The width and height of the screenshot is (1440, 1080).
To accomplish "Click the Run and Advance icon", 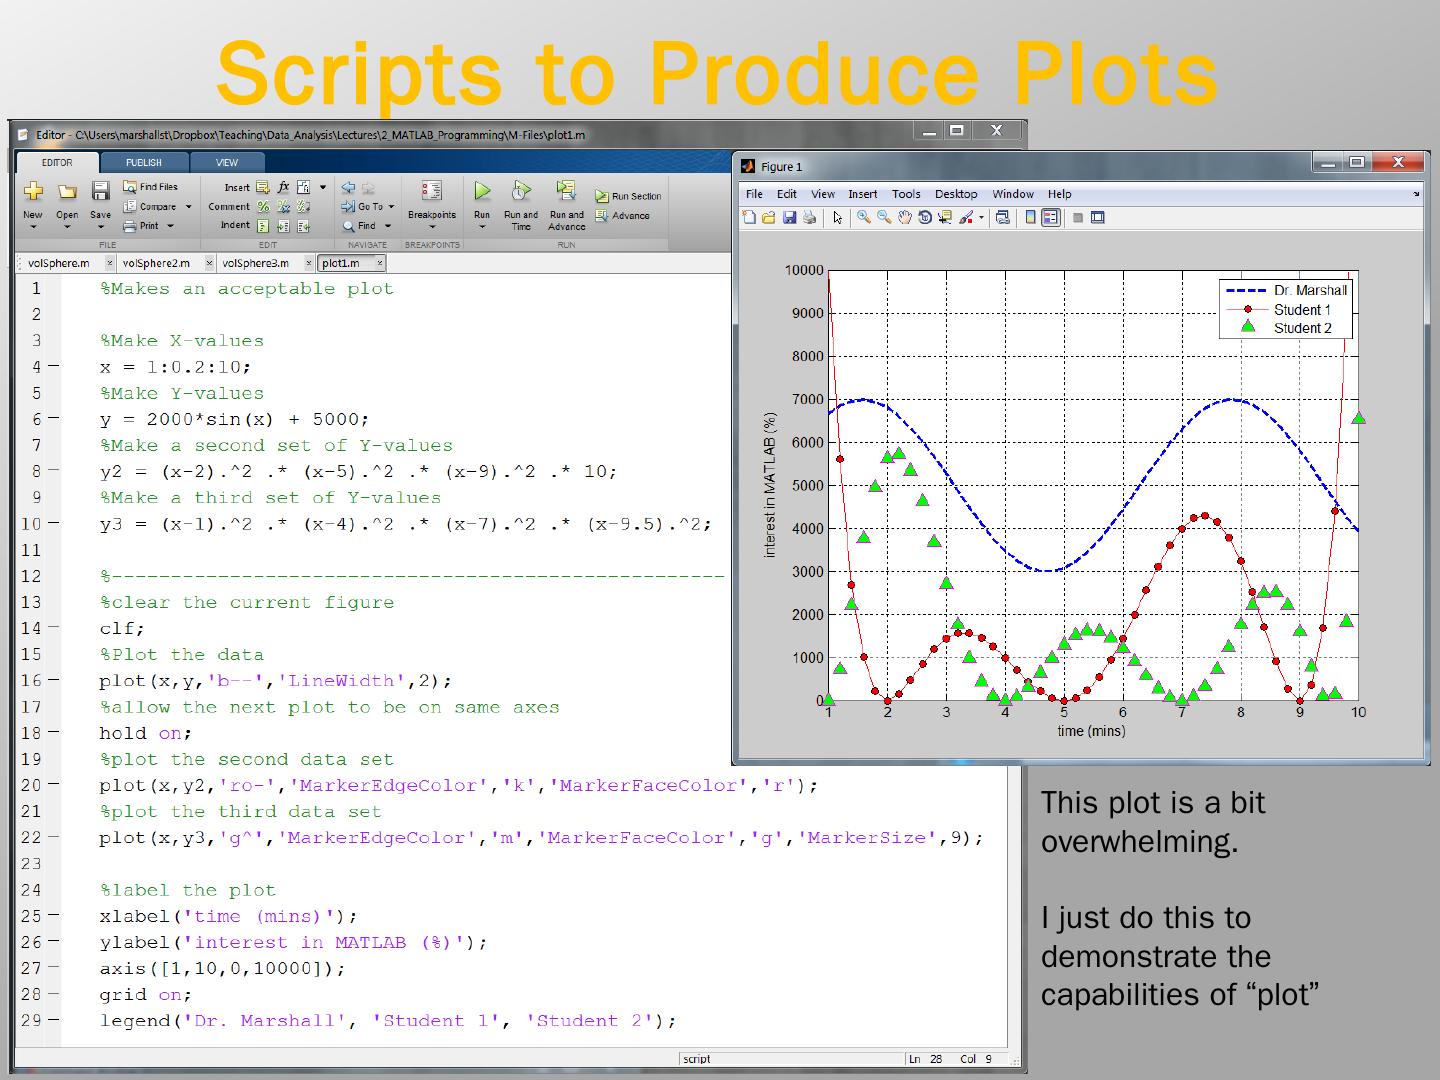I will click(x=566, y=191).
